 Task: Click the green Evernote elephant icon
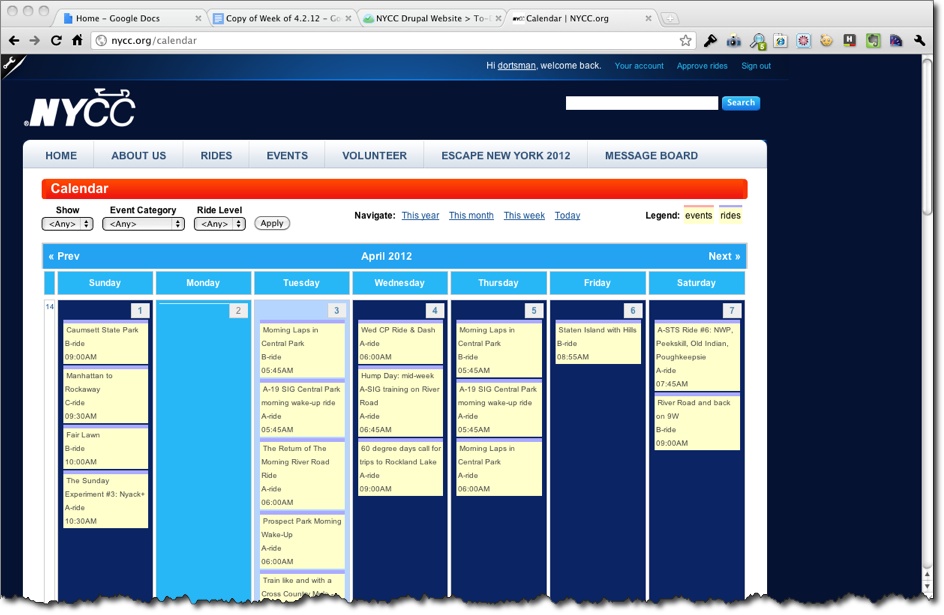[x=873, y=41]
